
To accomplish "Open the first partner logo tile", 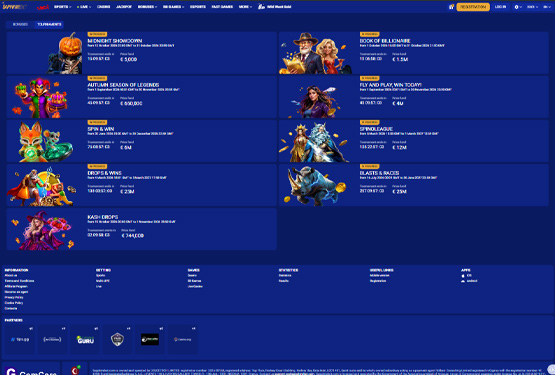I will (19, 339).
